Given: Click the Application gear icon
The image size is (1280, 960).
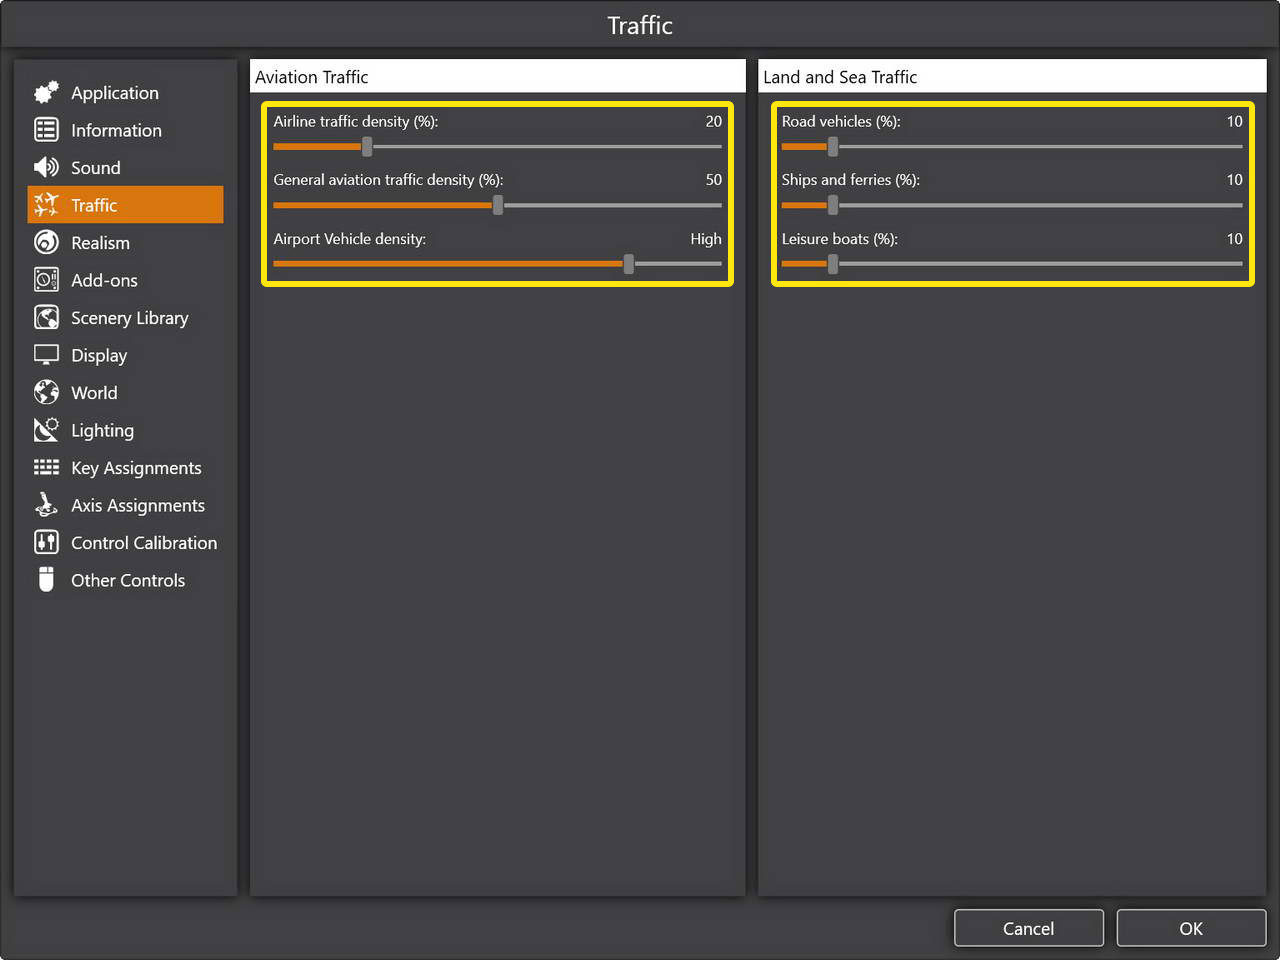Looking at the screenshot, I should (x=46, y=93).
